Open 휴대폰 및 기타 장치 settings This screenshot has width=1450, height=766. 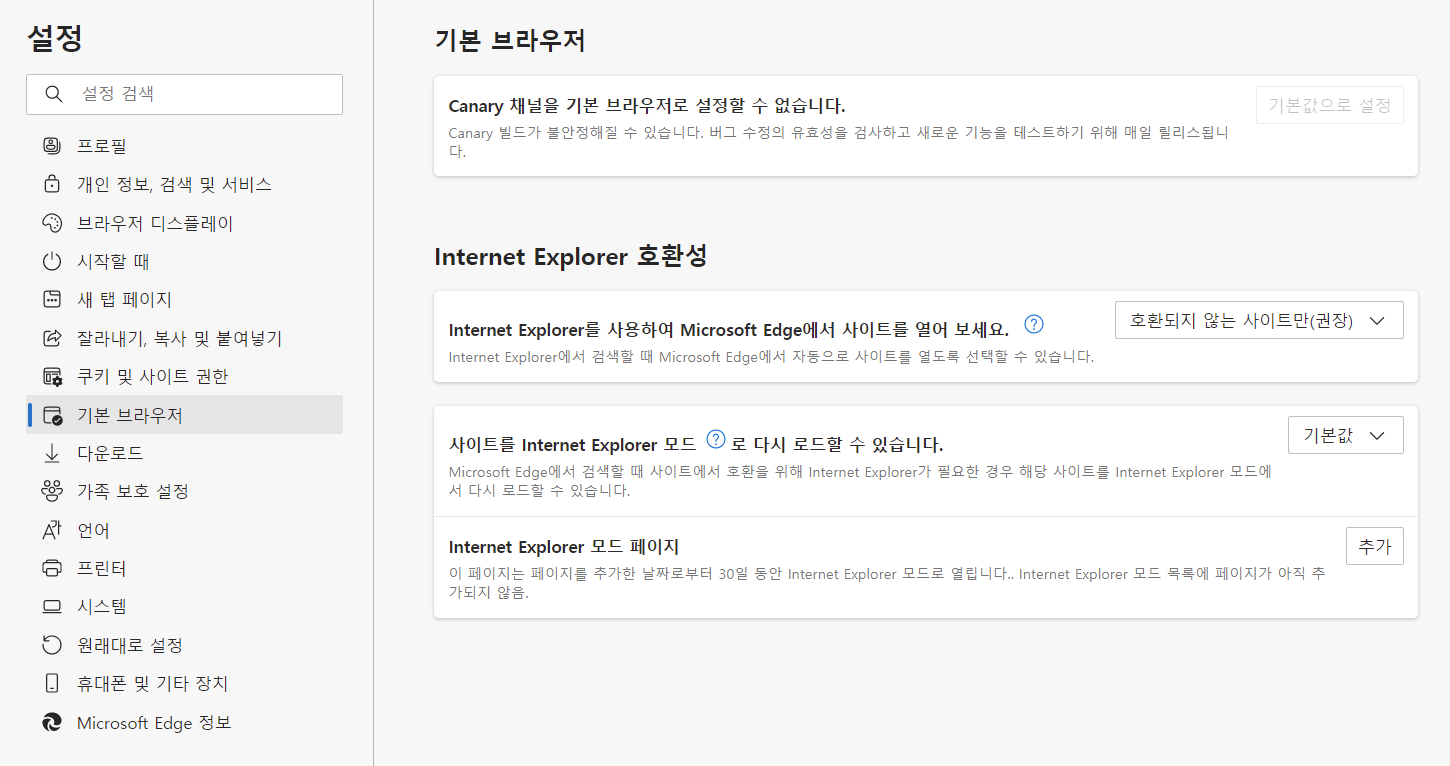point(184,683)
